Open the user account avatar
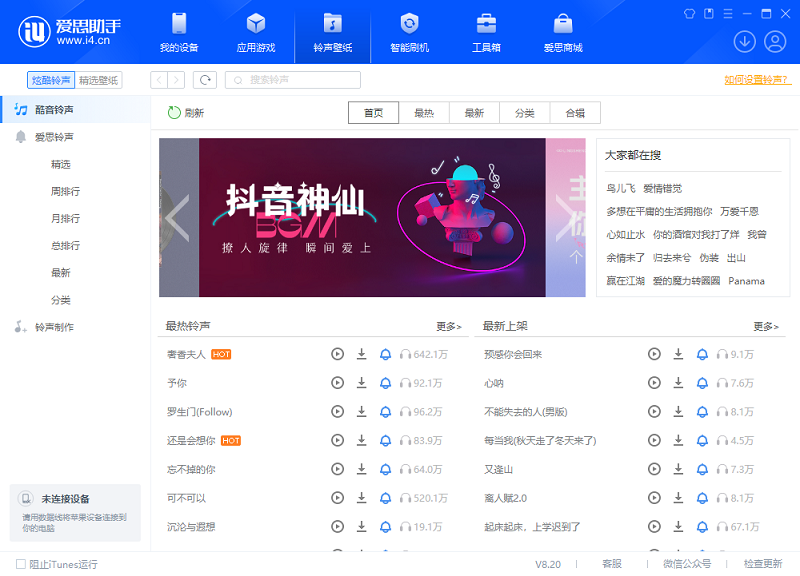This screenshot has height=576, width=800. point(773,41)
